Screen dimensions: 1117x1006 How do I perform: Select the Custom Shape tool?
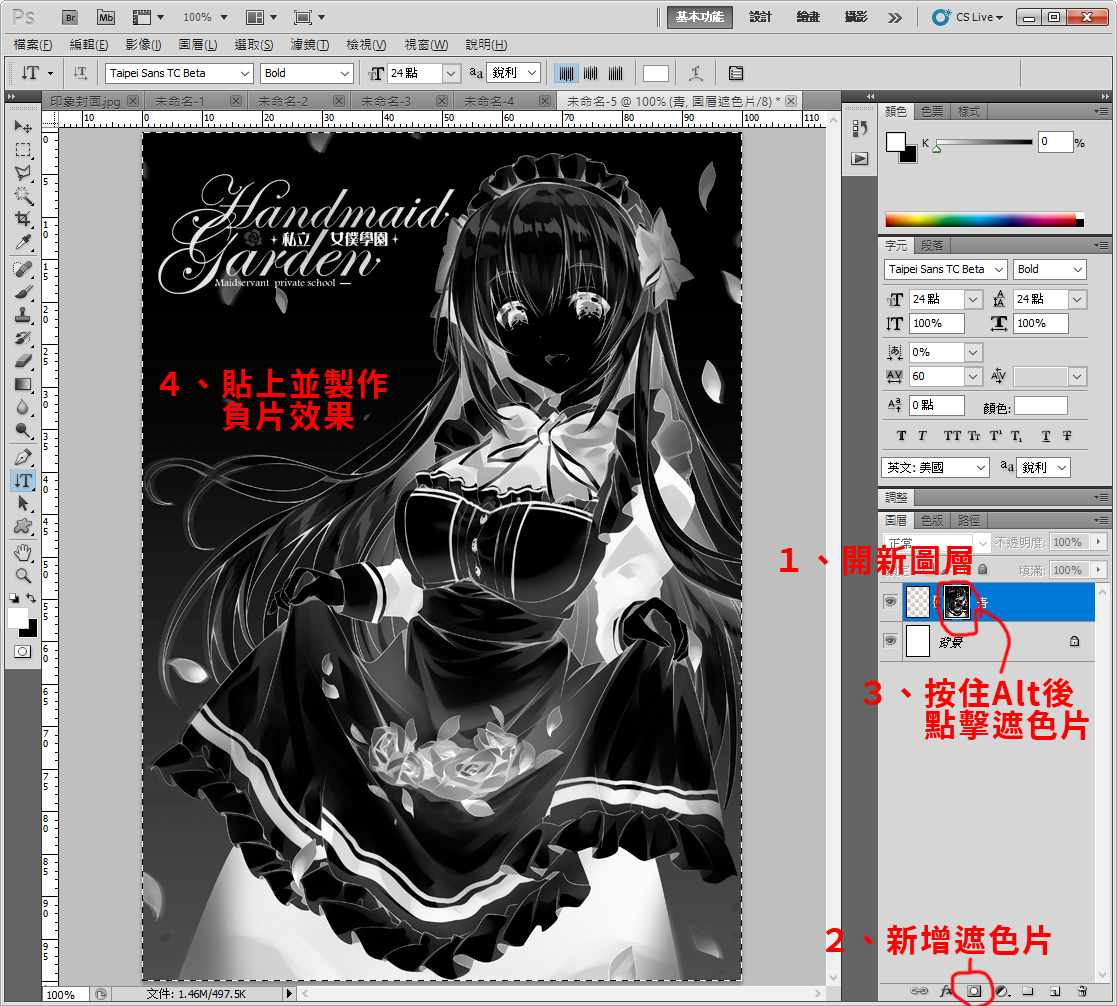pos(23,526)
